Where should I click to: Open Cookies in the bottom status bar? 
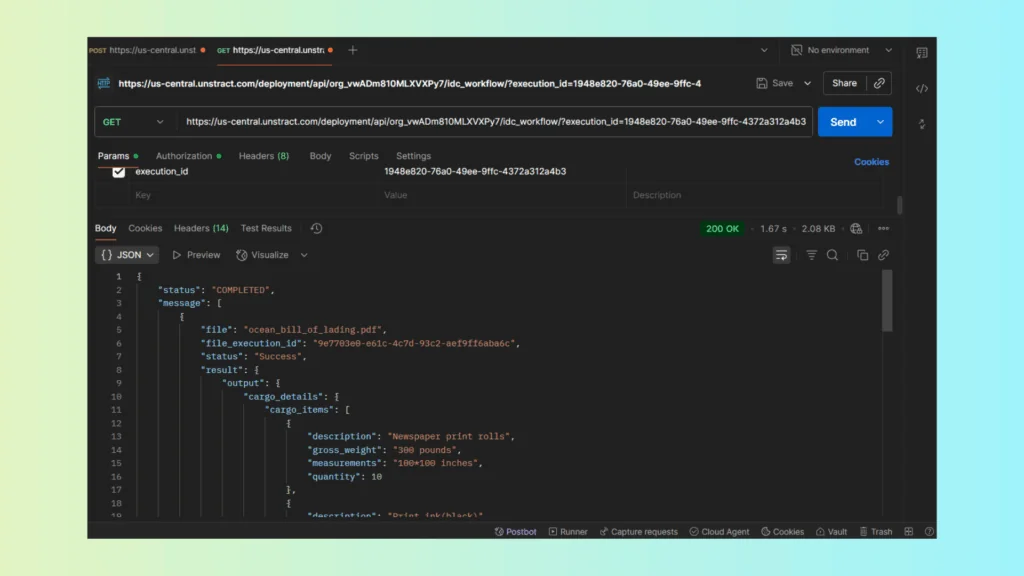782,532
